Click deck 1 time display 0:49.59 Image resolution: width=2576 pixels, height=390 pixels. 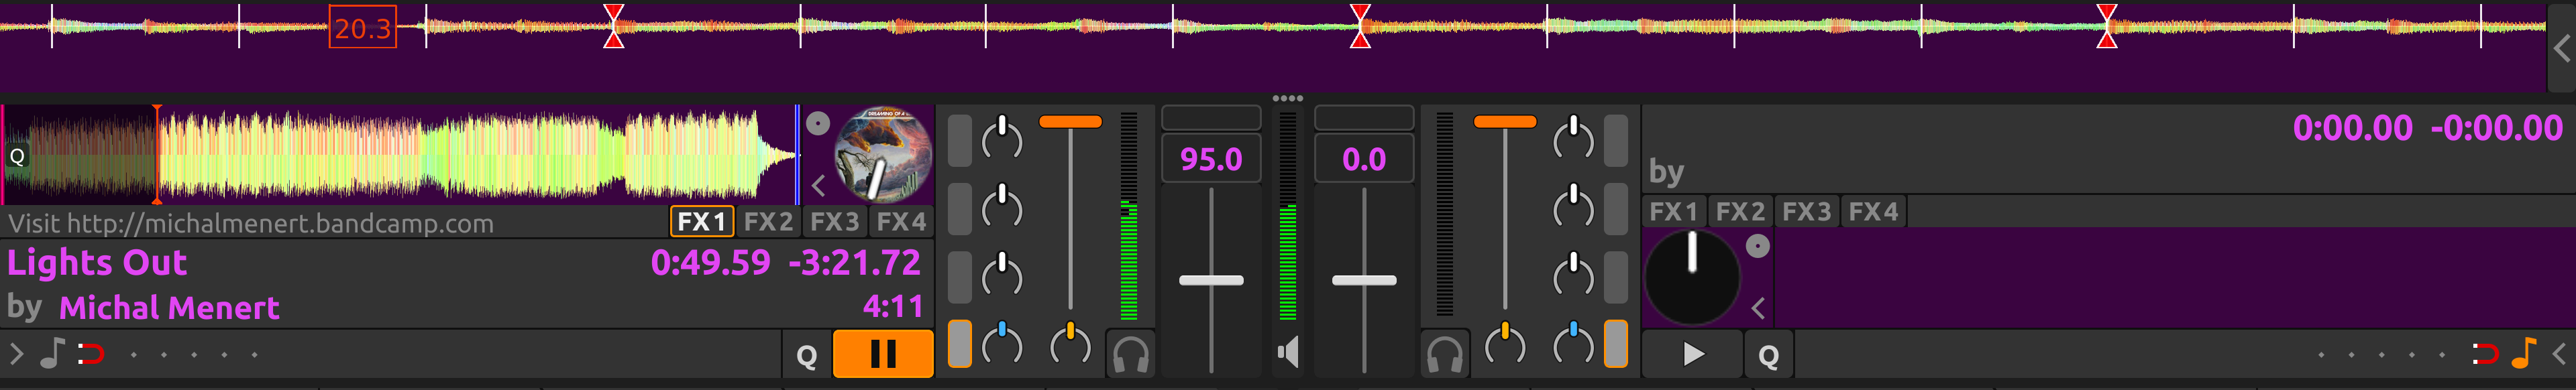coord(710,262)
